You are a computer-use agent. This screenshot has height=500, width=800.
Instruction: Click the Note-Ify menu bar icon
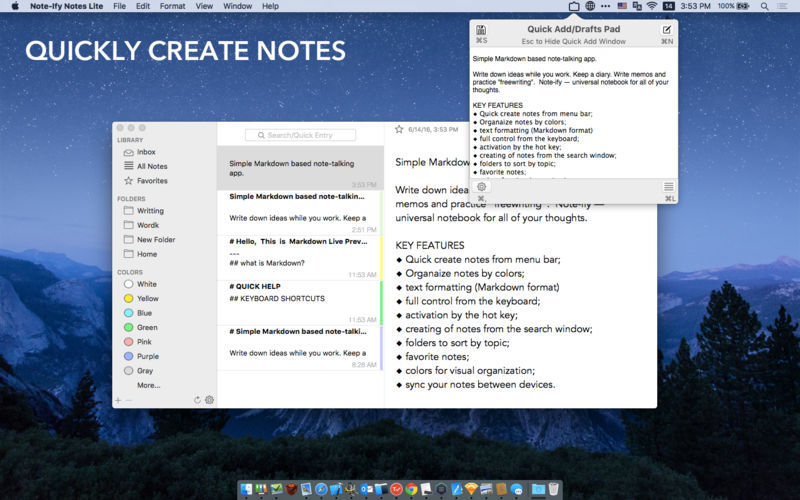click(573, 6)
